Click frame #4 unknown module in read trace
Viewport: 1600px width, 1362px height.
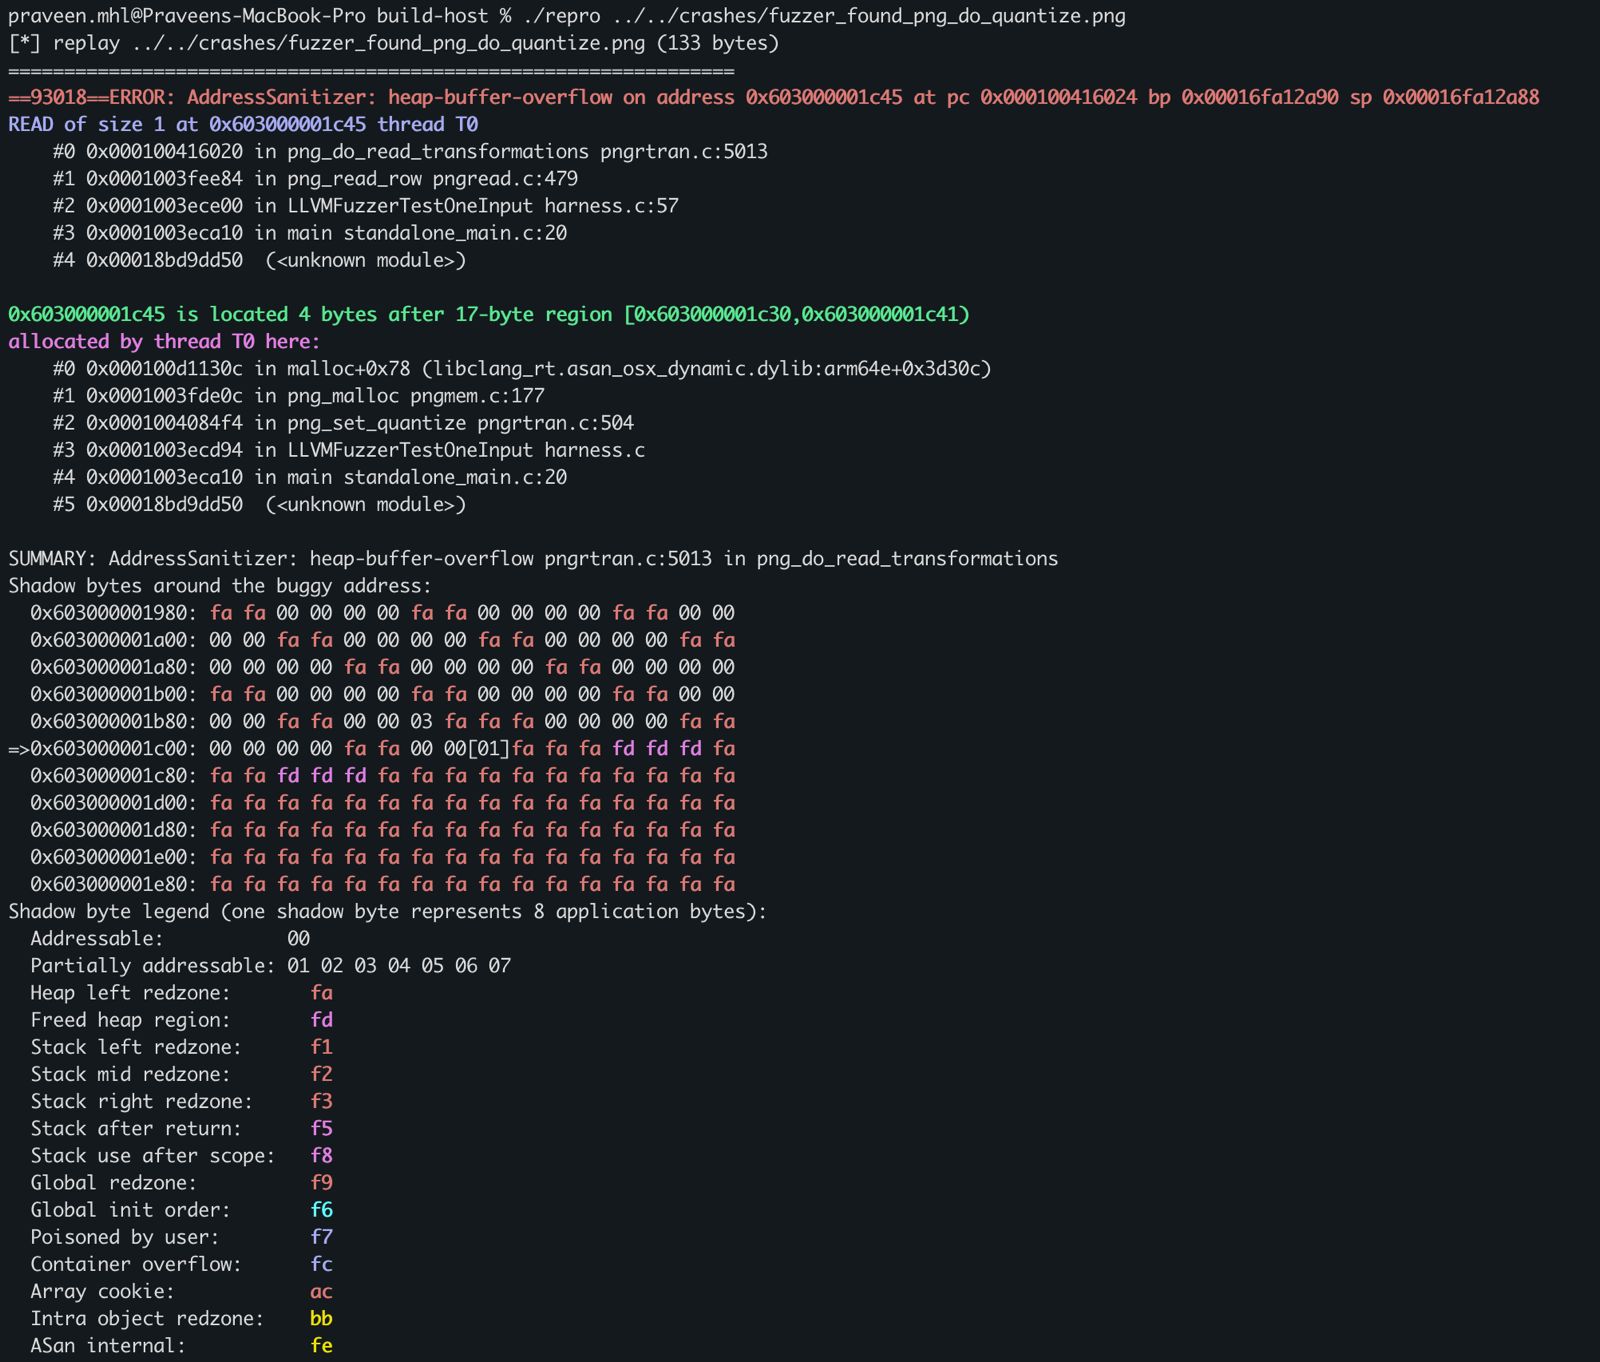point(259,259)
